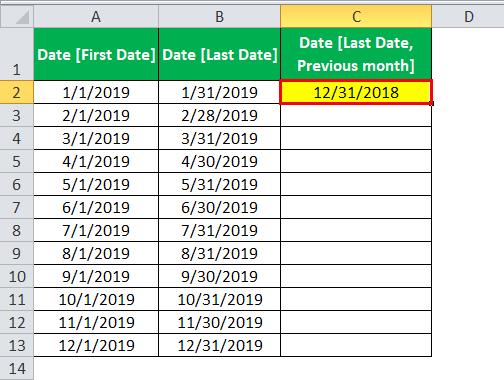504x380 pixels.
Task: Select column D header
Action: 468,17
